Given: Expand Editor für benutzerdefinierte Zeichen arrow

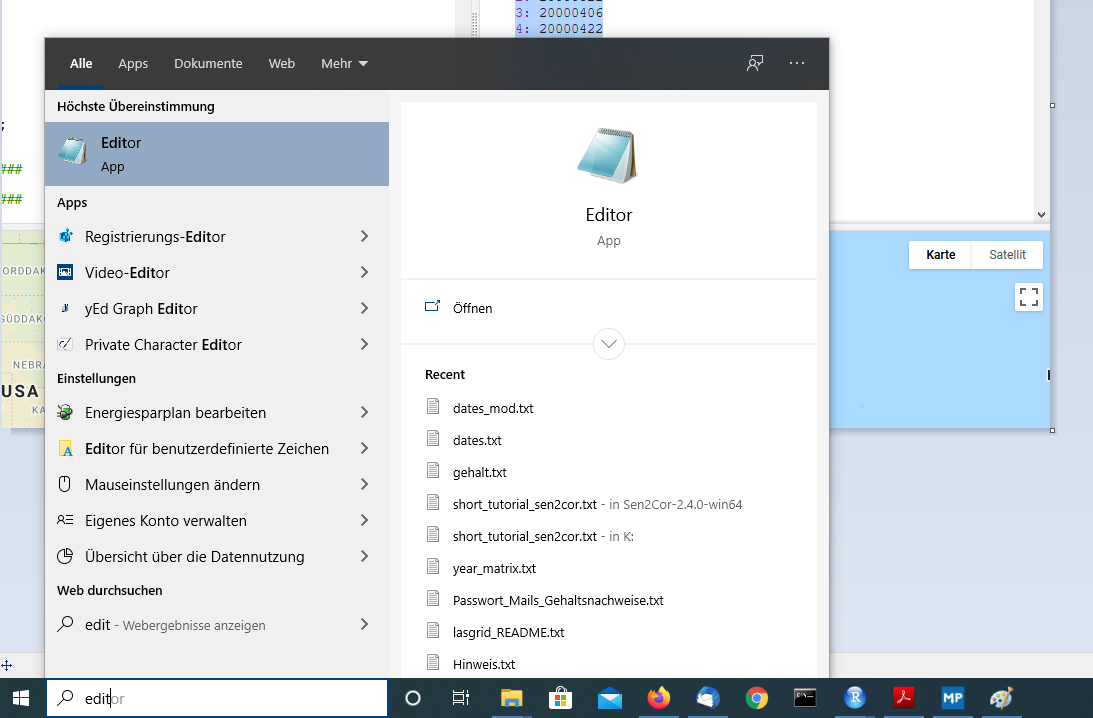Looking at the screenshot, I should pyautogui.click(x=365, y=449).
